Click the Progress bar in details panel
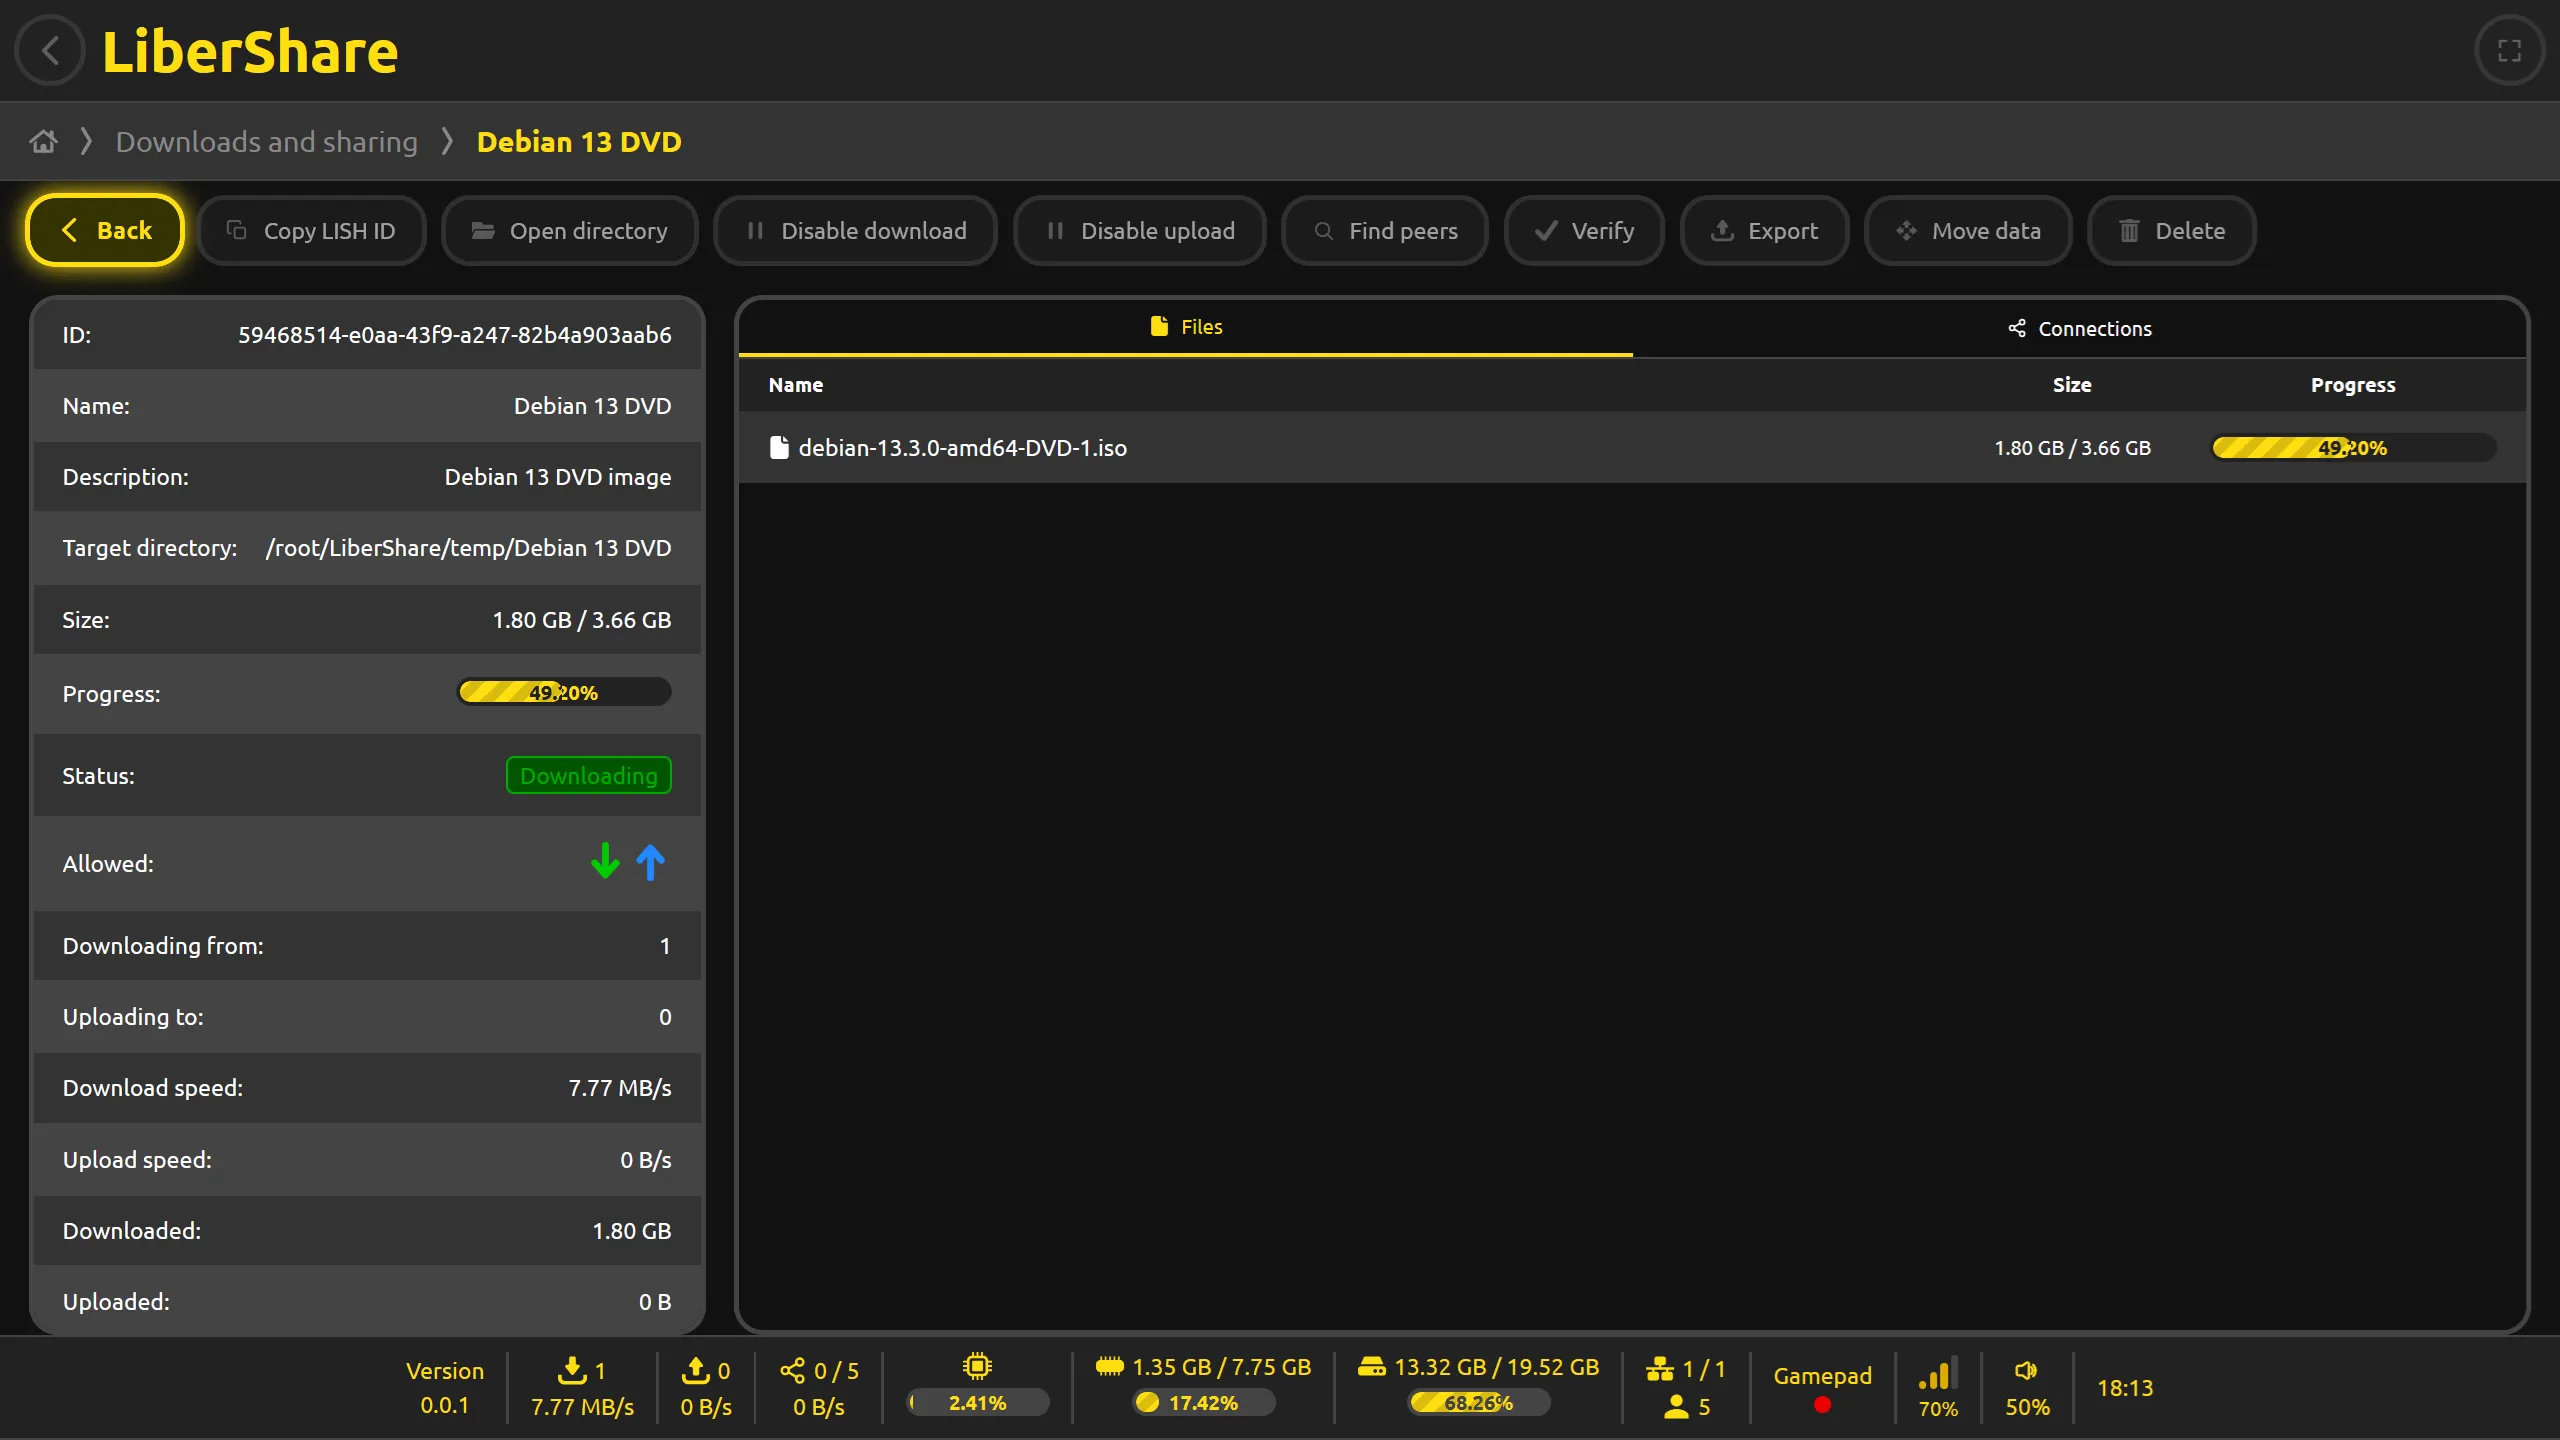The height and width of the screenshot is (1440, 2560). pyautogui.click(x=564, y=692)
